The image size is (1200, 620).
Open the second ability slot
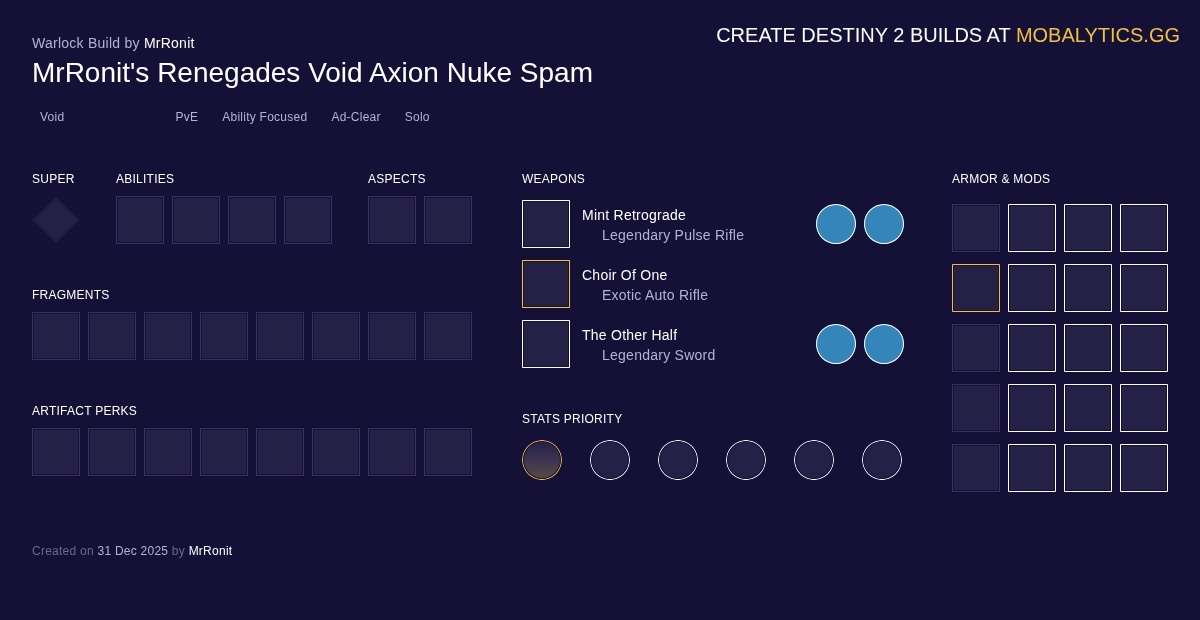(x=196, y=220)
